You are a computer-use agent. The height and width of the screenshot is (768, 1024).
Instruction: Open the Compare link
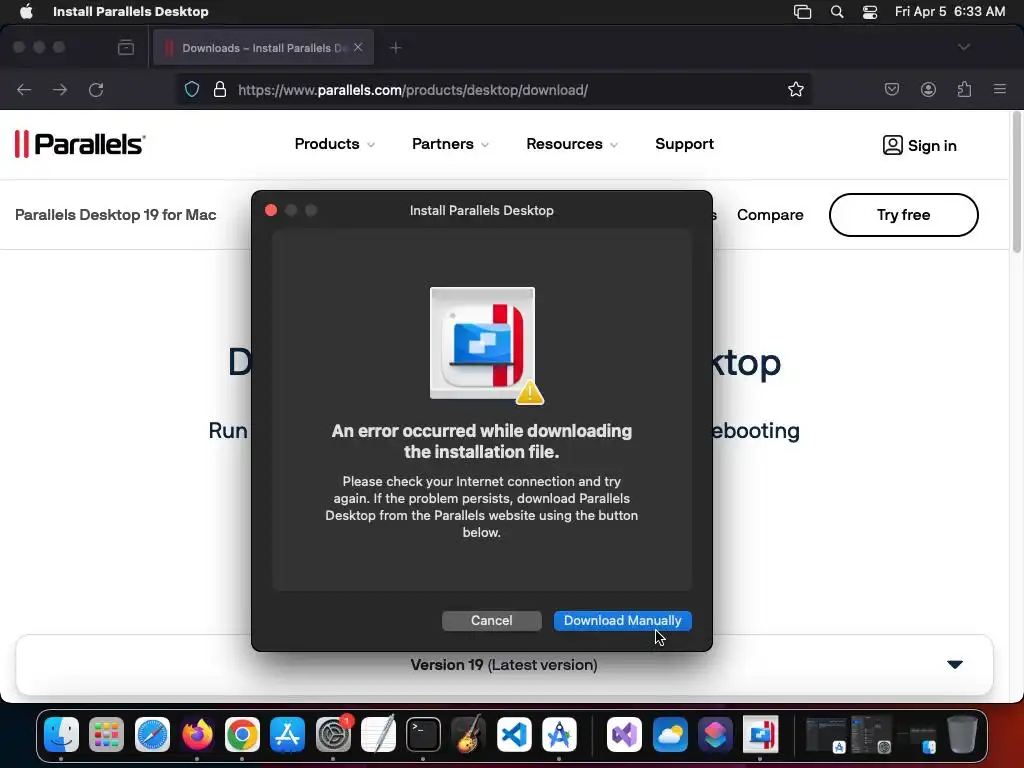pos(770,215)
